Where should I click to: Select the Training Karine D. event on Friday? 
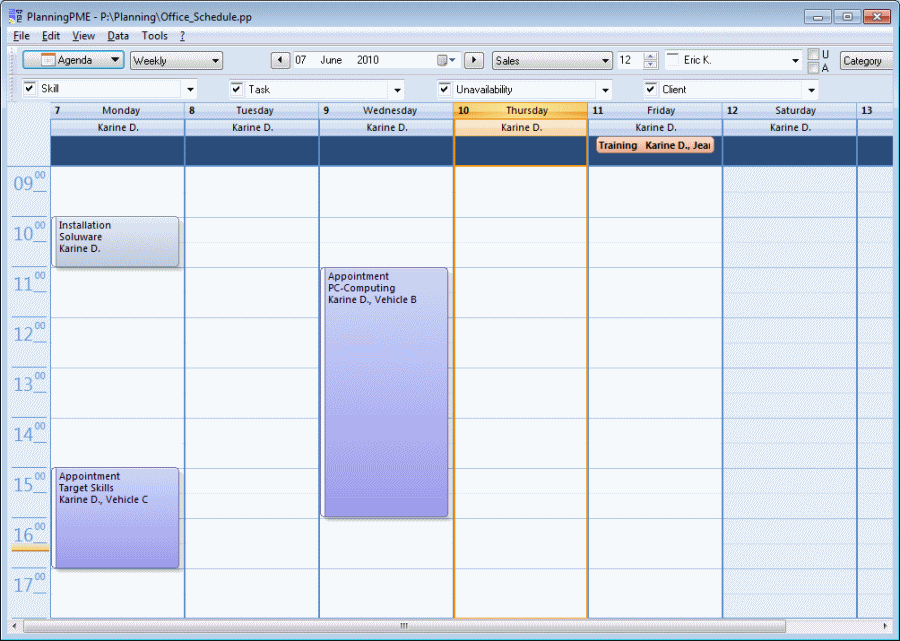[655, 145]
